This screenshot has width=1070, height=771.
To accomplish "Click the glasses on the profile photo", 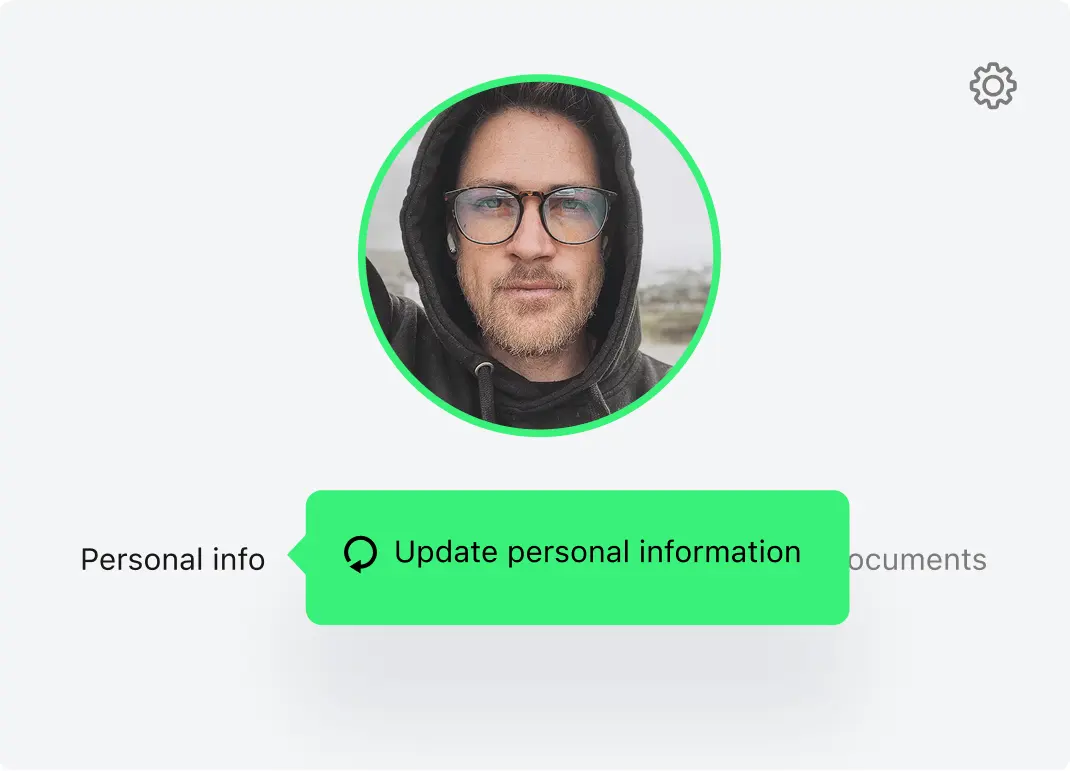I will pyautogui.click(x=530, y=216).
